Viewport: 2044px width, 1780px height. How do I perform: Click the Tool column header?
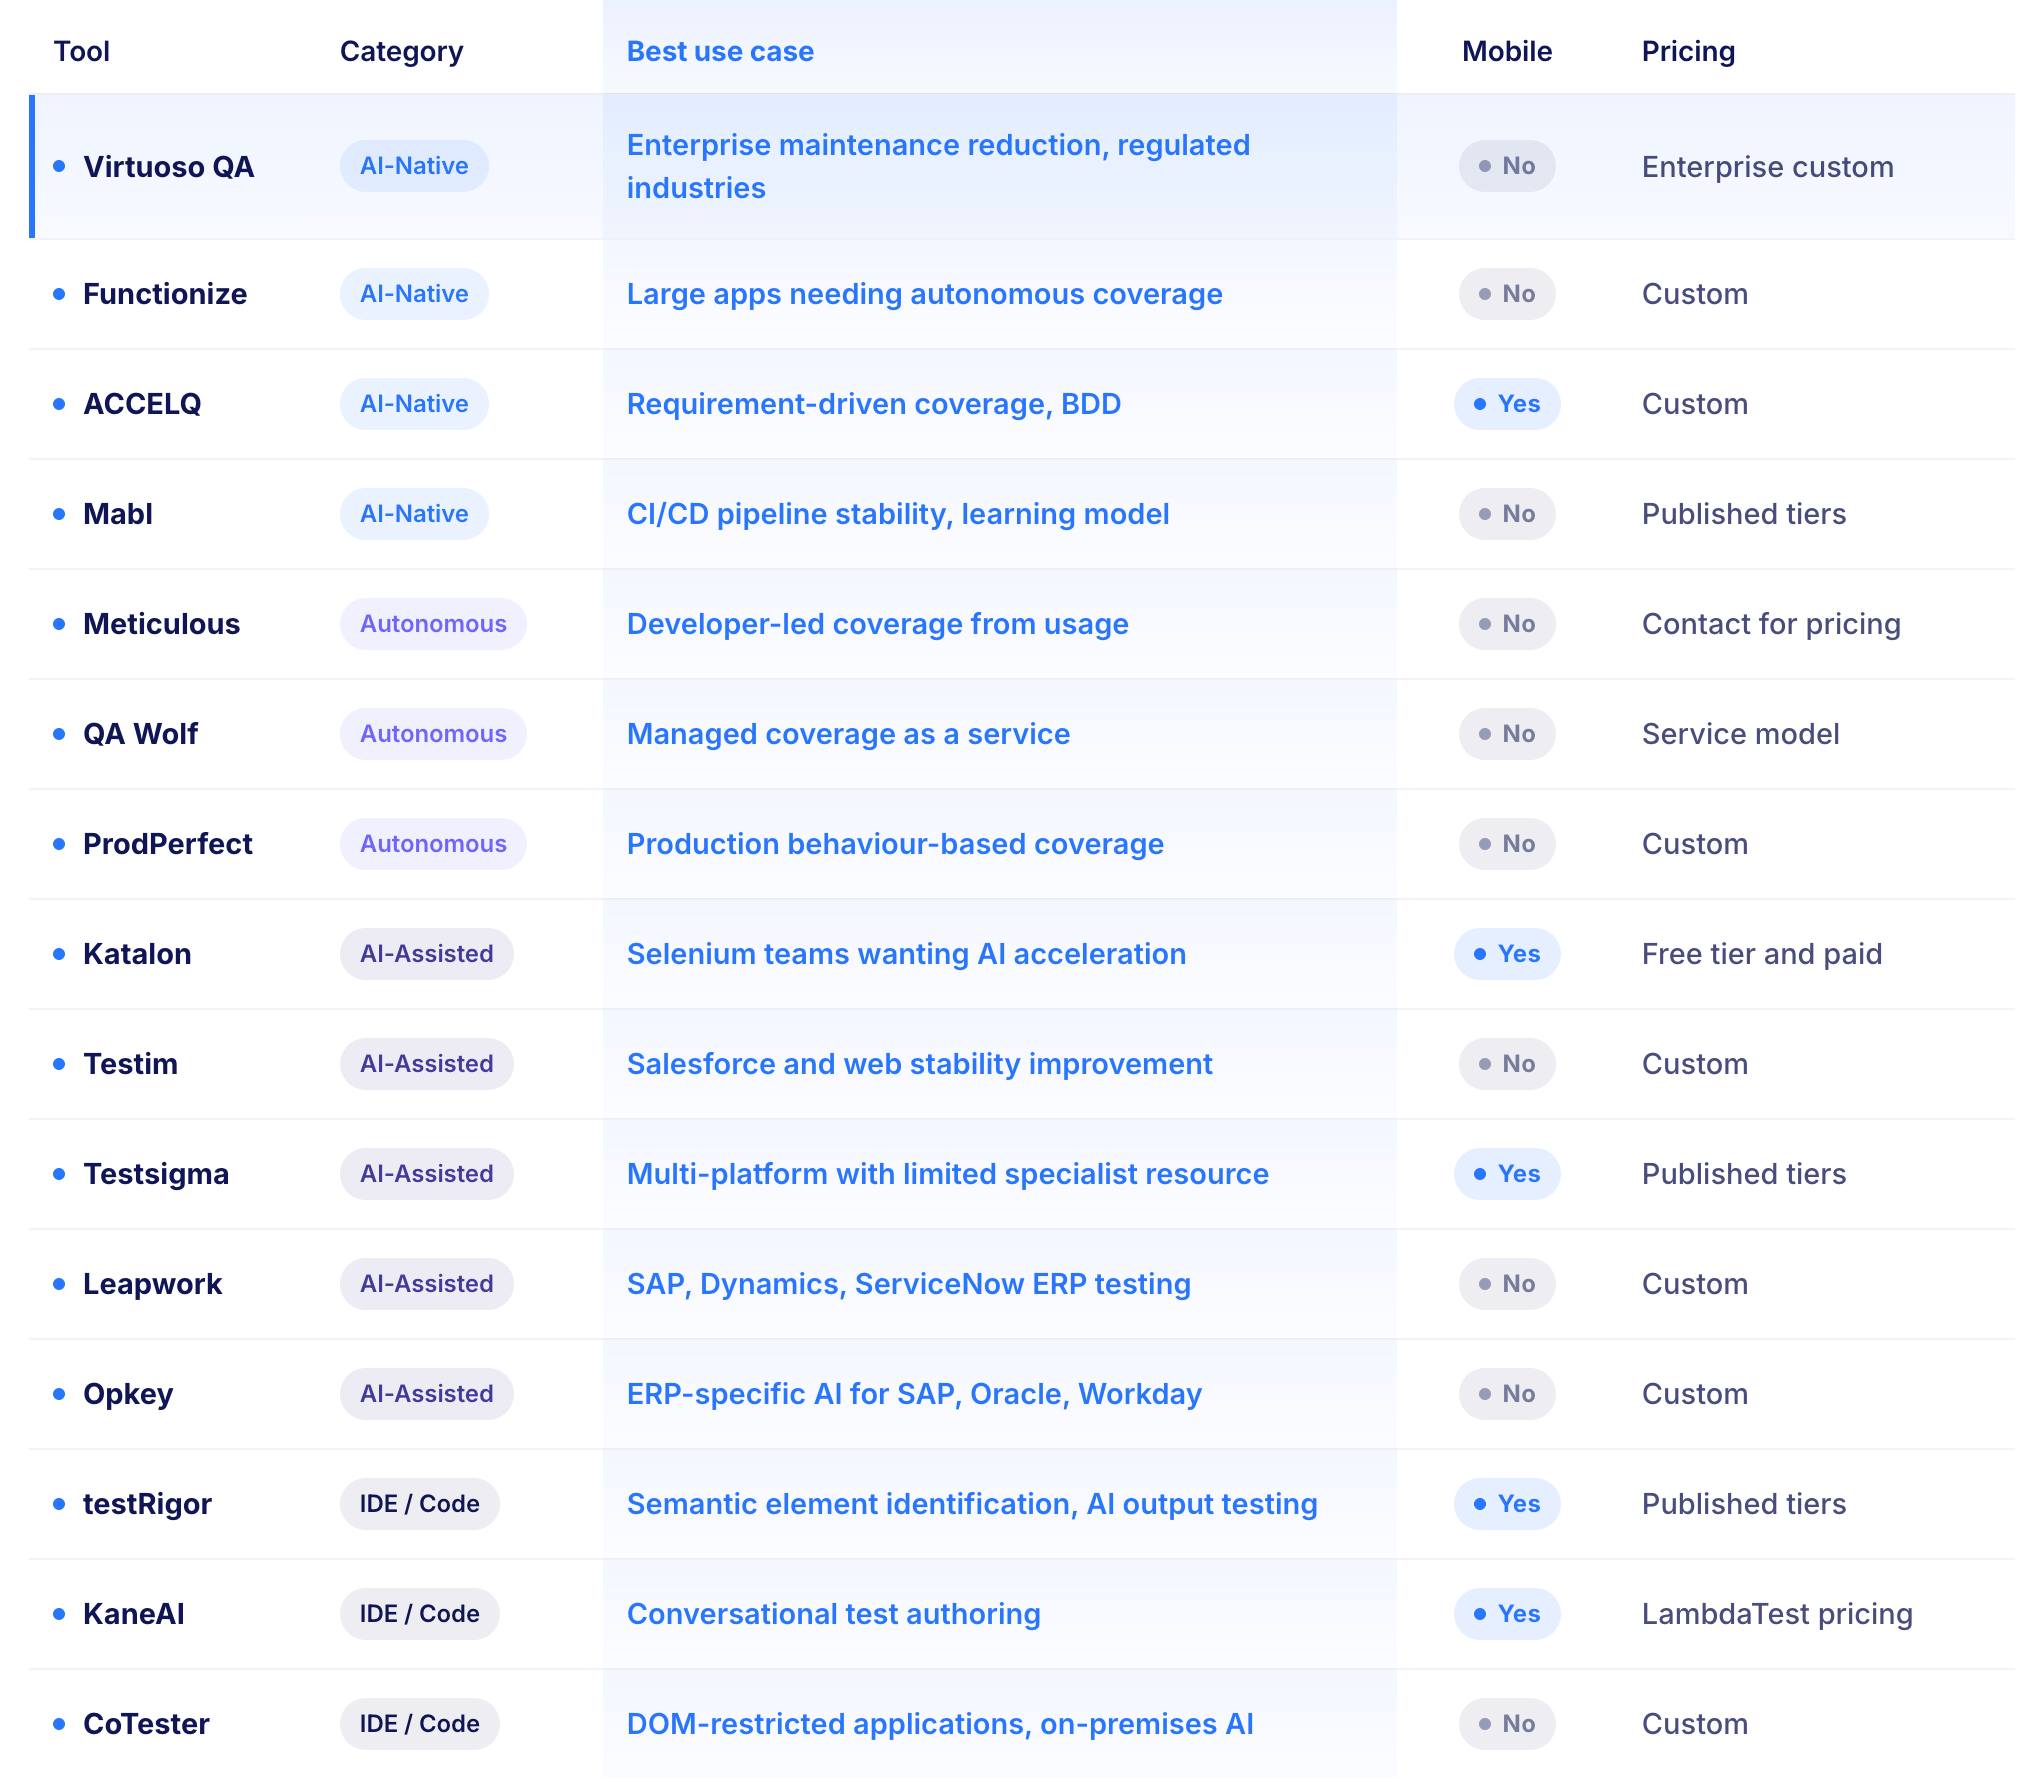(81, 51)
